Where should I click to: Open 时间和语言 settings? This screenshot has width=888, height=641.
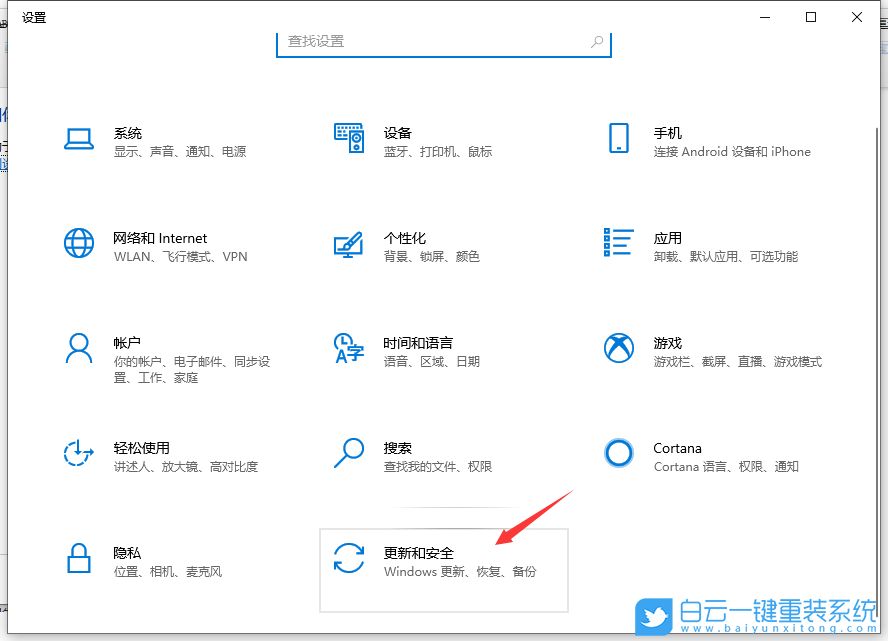coord(398,350)
